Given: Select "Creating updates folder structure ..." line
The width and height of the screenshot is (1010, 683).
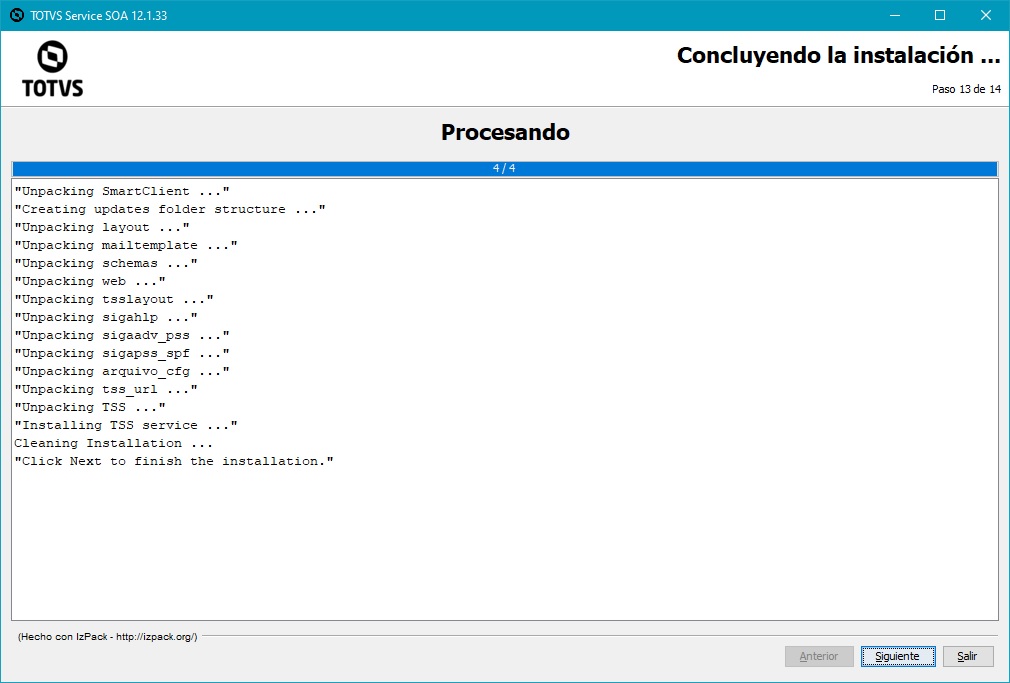Looking at the screenshot, I should tap(170, 209).
